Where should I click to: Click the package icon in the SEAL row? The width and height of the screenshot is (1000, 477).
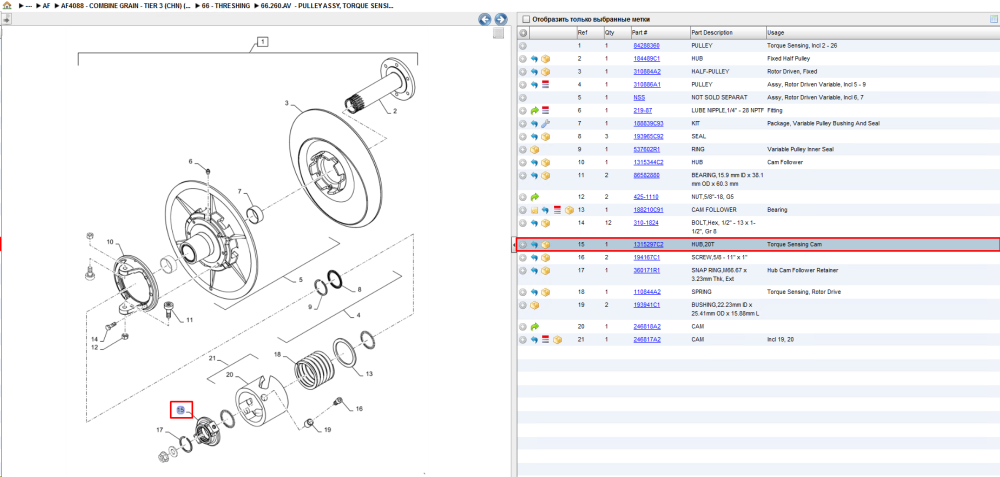546,136
